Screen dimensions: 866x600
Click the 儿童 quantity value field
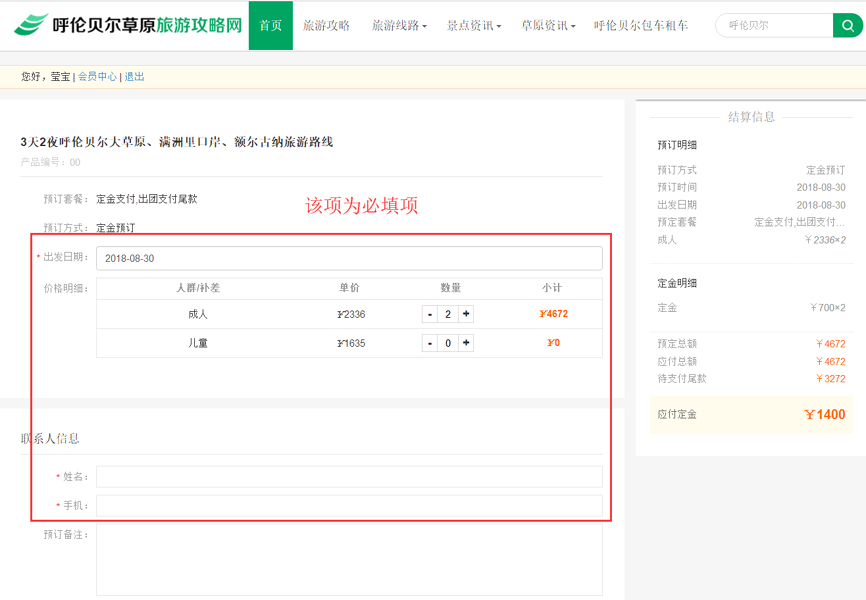pyautogui.click(x=448, y=343)
